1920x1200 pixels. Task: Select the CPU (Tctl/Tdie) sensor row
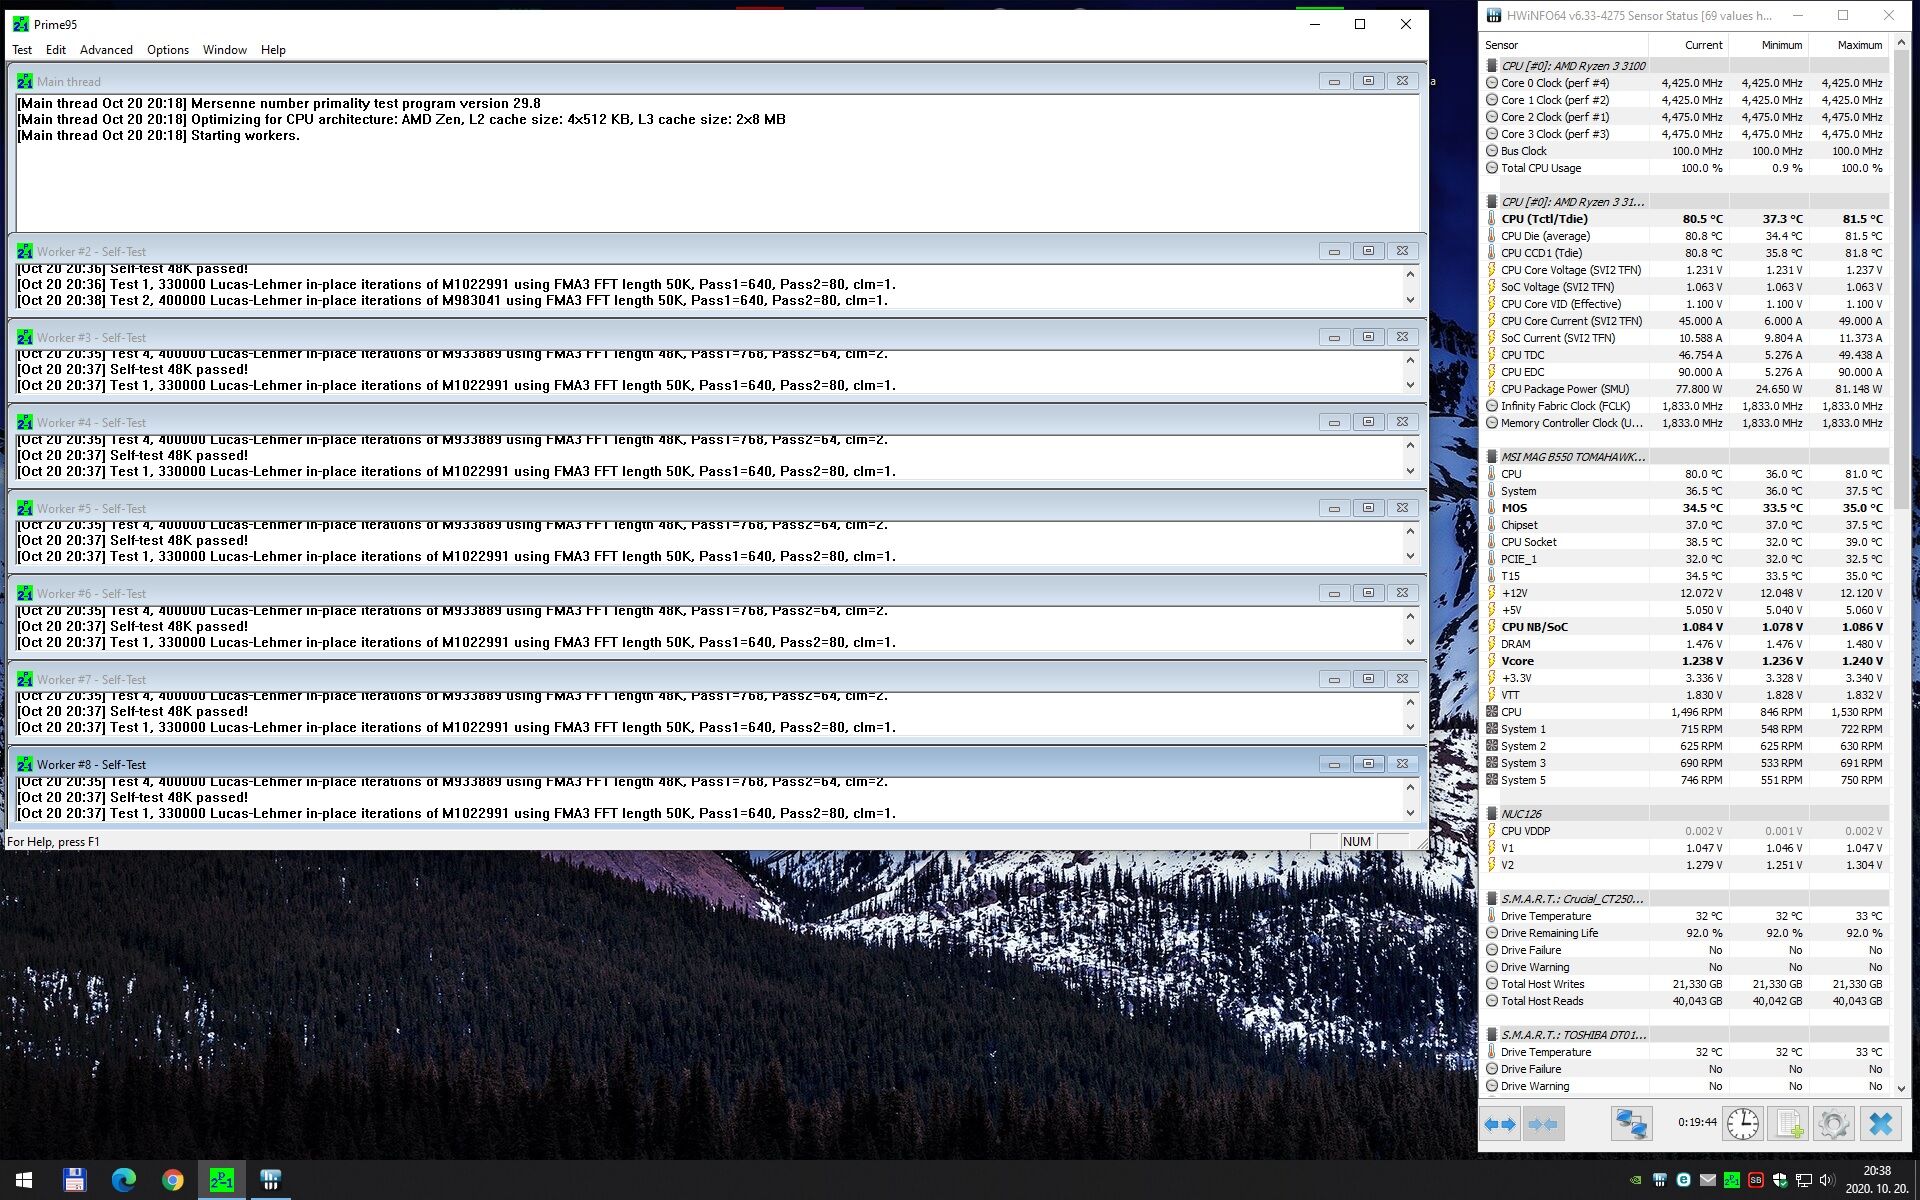click(1544, 219)
